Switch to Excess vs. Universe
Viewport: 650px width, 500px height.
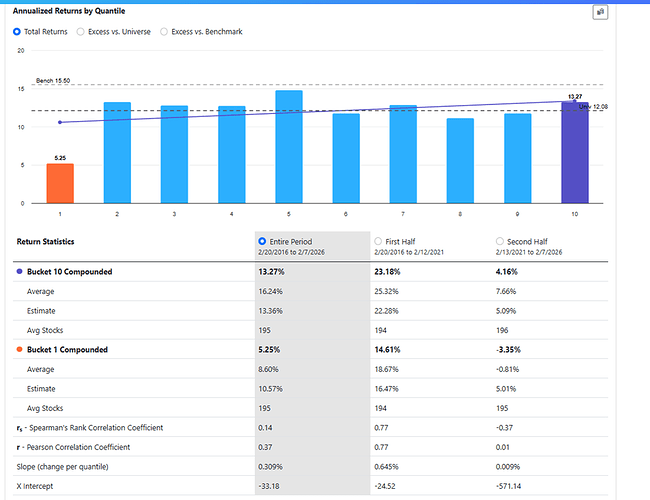pos(81,32)
